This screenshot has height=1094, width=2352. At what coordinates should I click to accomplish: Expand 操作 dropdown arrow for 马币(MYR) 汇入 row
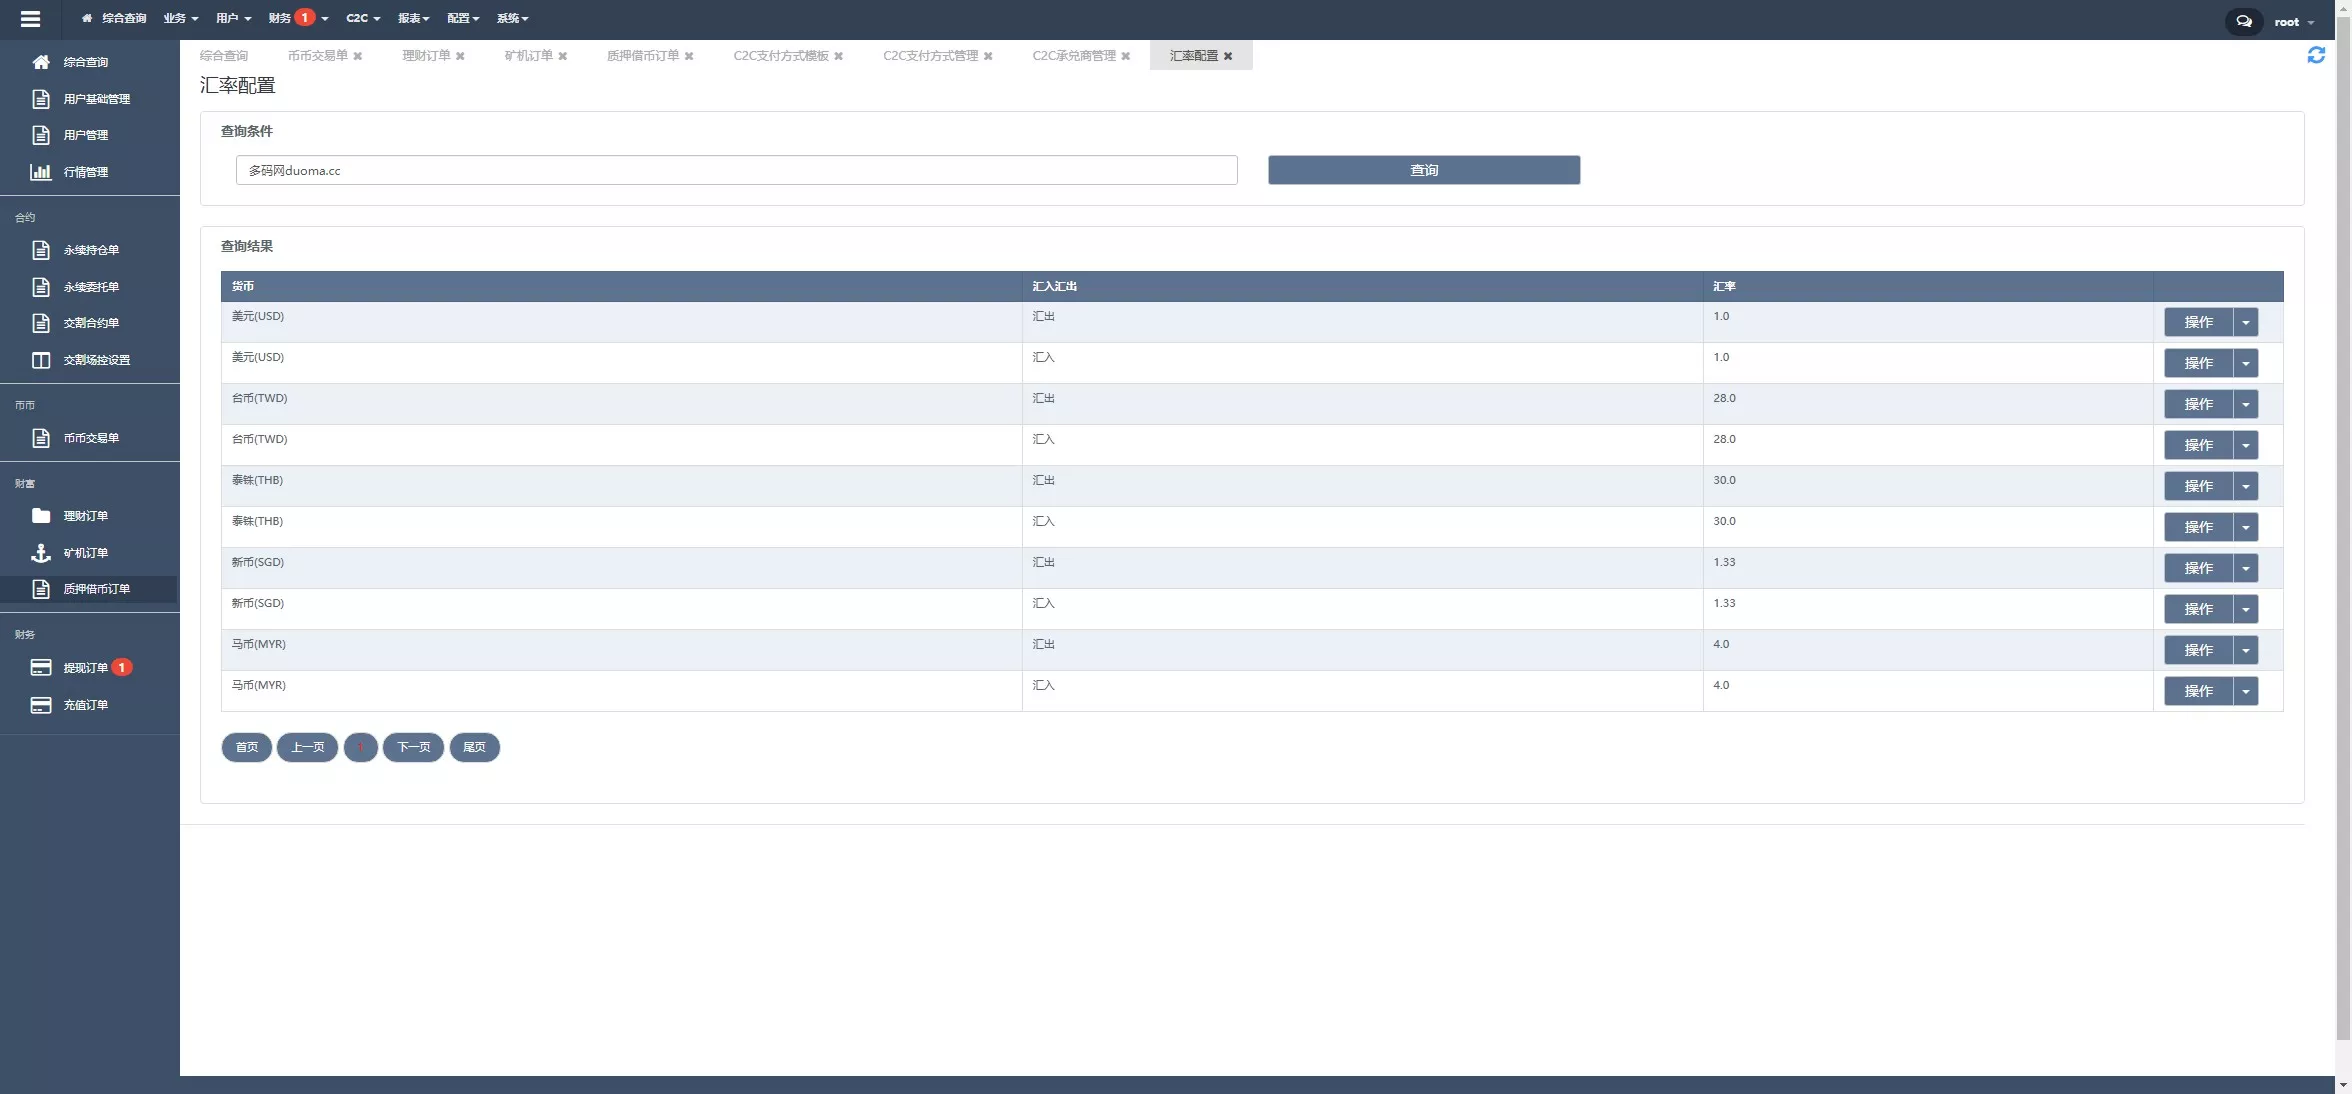(2245, 691)
